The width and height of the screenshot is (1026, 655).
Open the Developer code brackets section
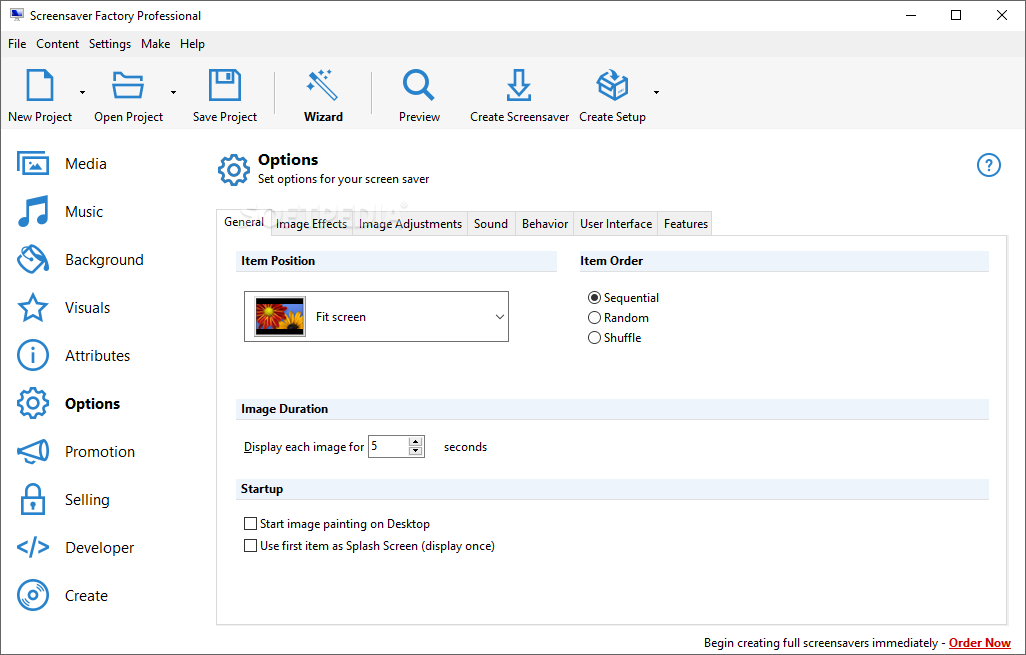point(75,547)
